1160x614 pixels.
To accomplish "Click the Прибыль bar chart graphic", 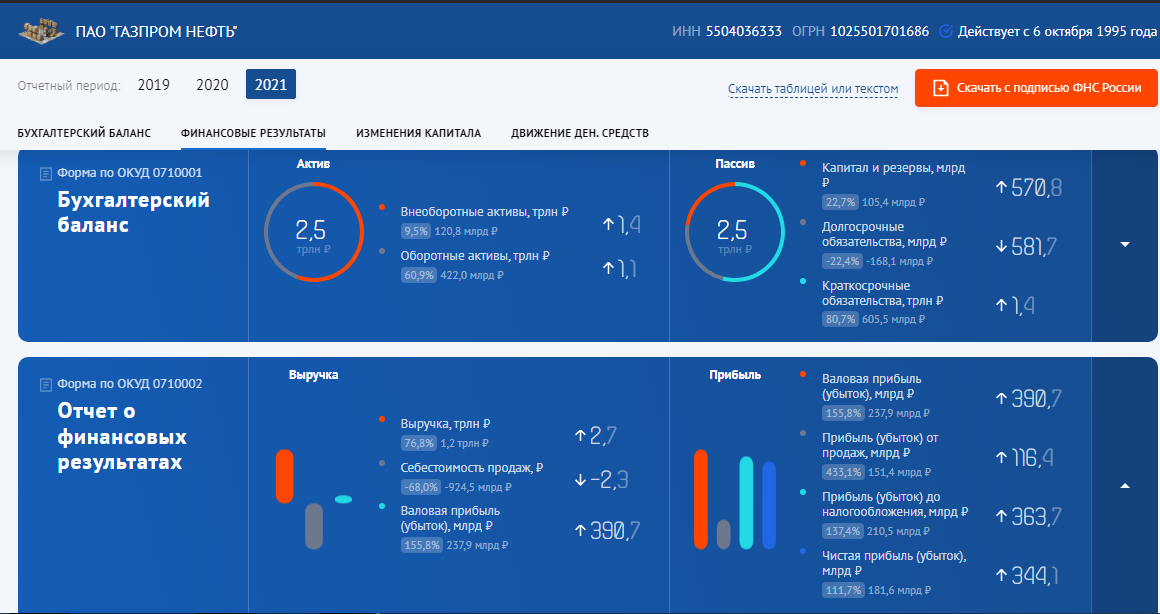I will 734,500.
